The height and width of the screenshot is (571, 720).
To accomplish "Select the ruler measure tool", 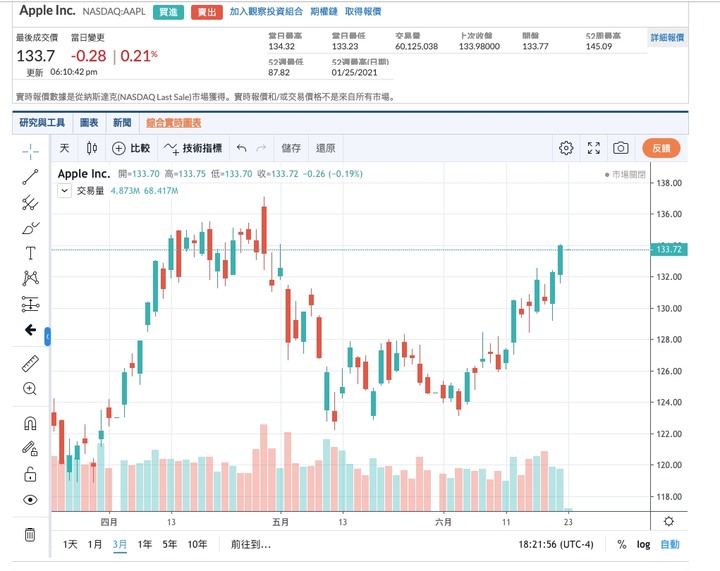I will tap(30, 364).
